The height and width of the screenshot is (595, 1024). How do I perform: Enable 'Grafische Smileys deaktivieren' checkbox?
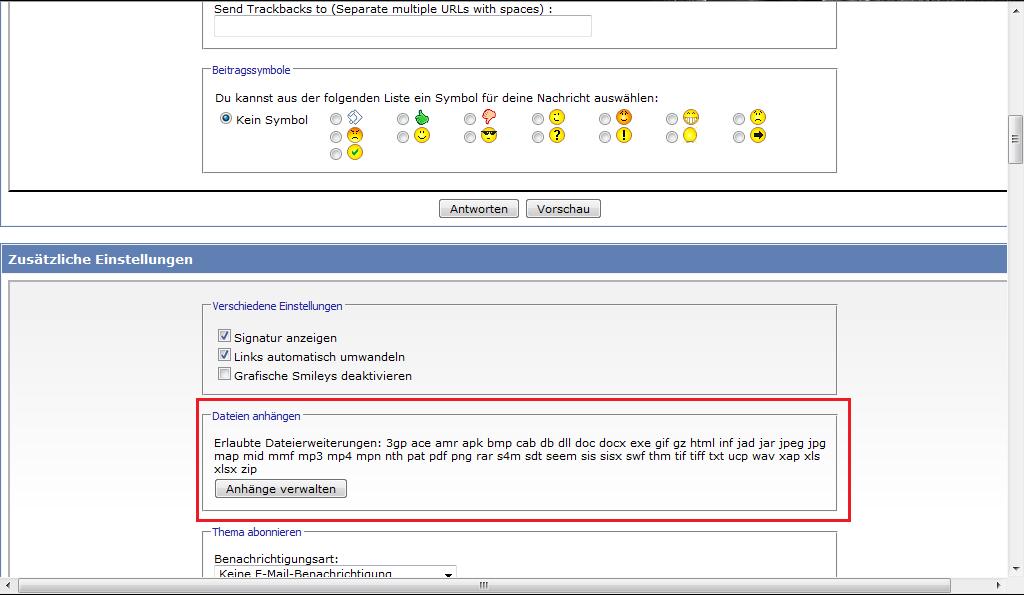[224, 374]
